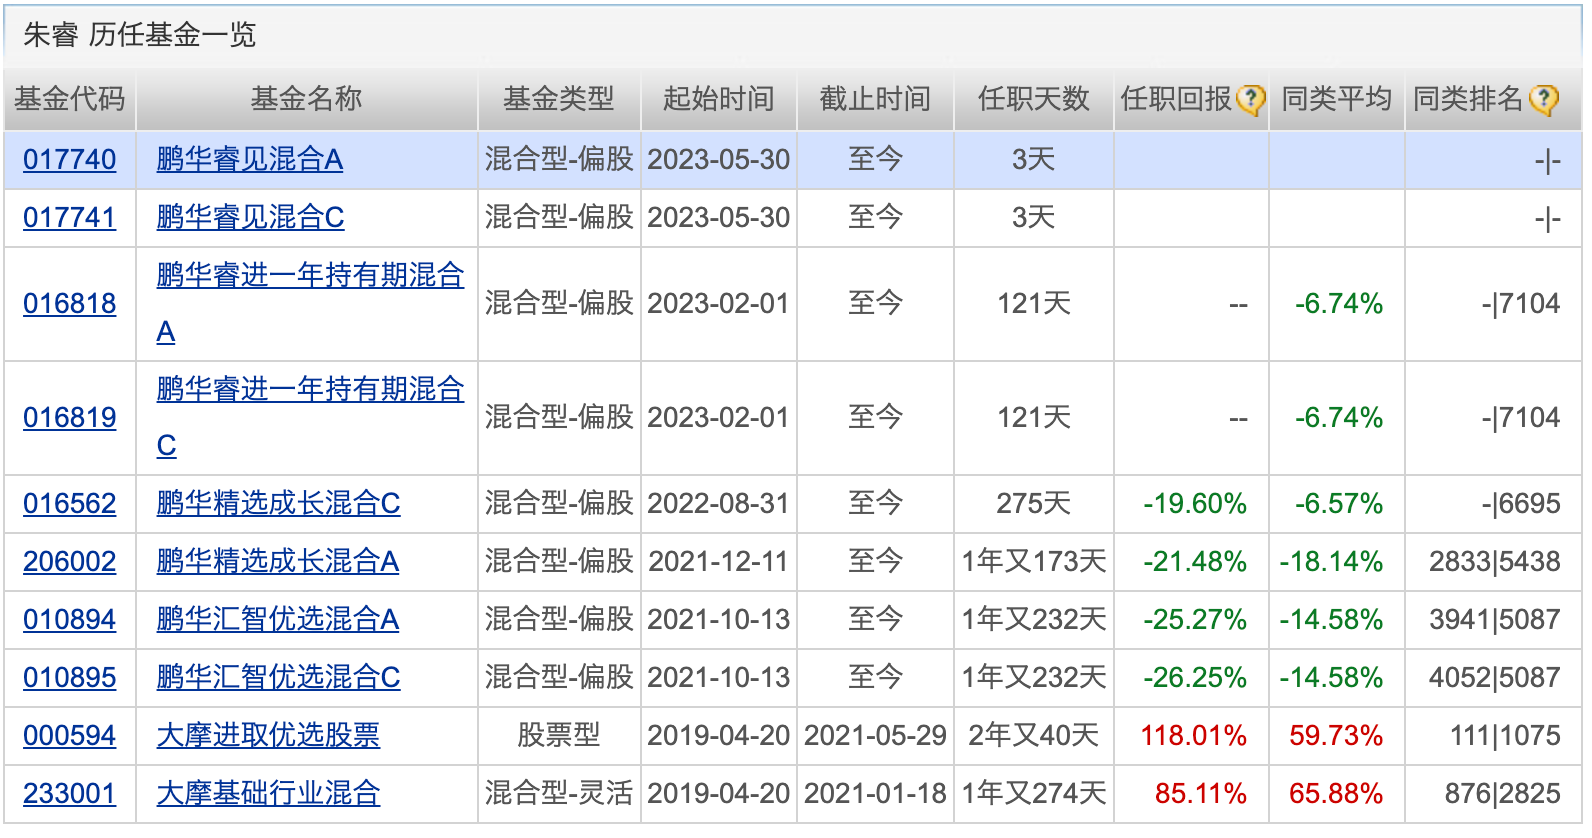
Task: Open fund code 000594 link
Action: pos(70,736)
